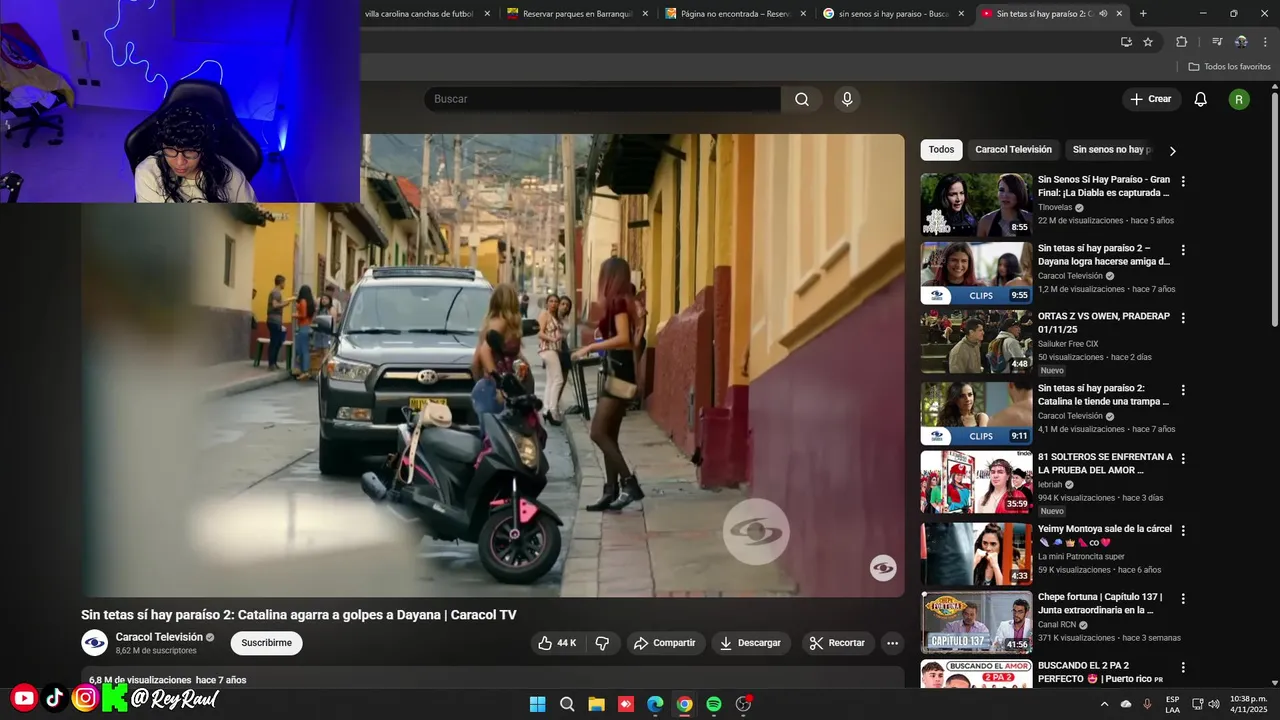This screenshot has width=1280, height=720.
Task: Open Chrome media controls icon
Action: (1217, 42)
